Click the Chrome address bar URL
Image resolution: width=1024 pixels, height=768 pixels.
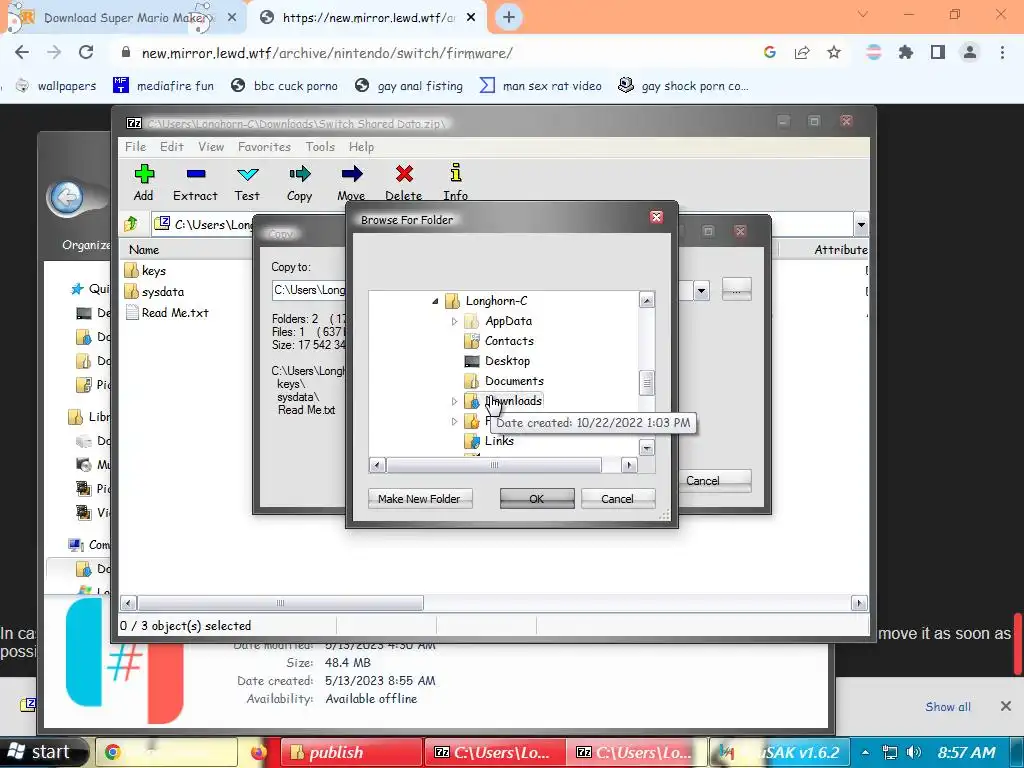[x=327, y=53]
